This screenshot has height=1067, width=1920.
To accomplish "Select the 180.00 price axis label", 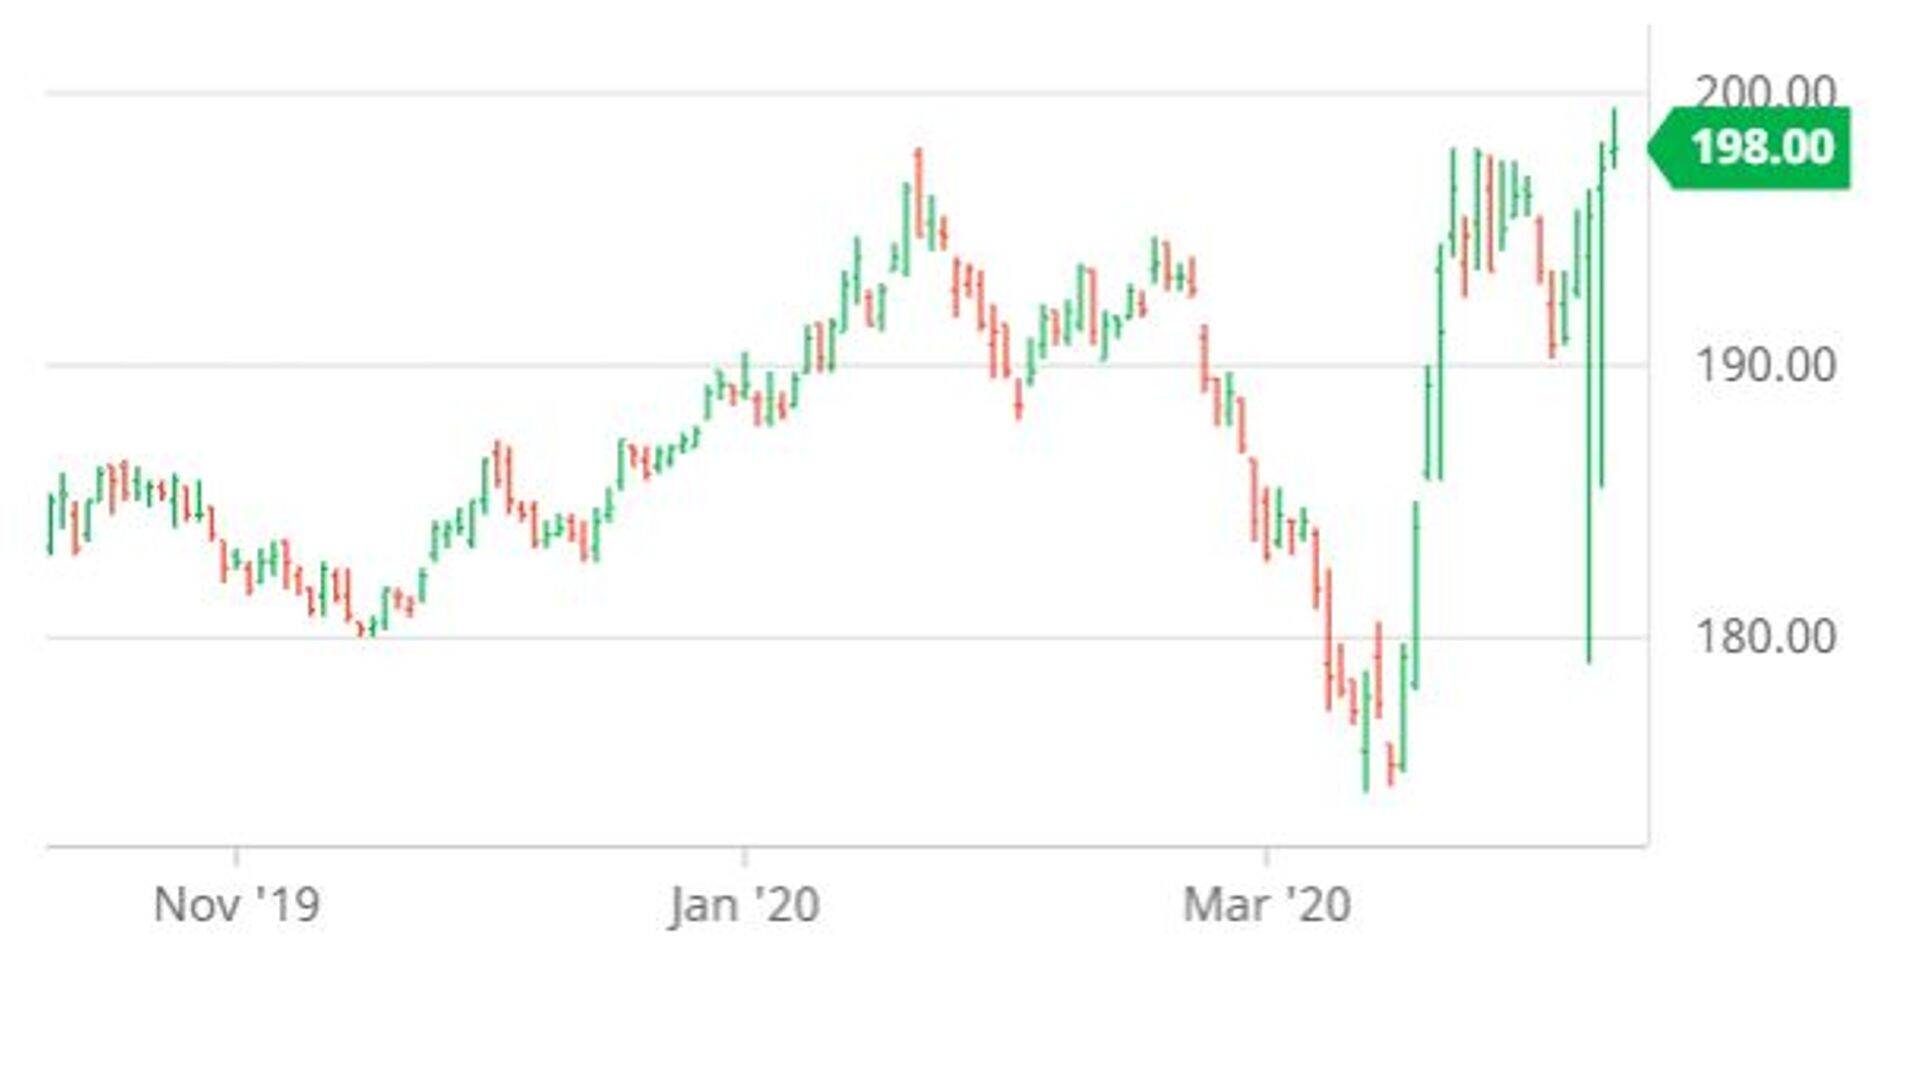I will coord(1765,637).
